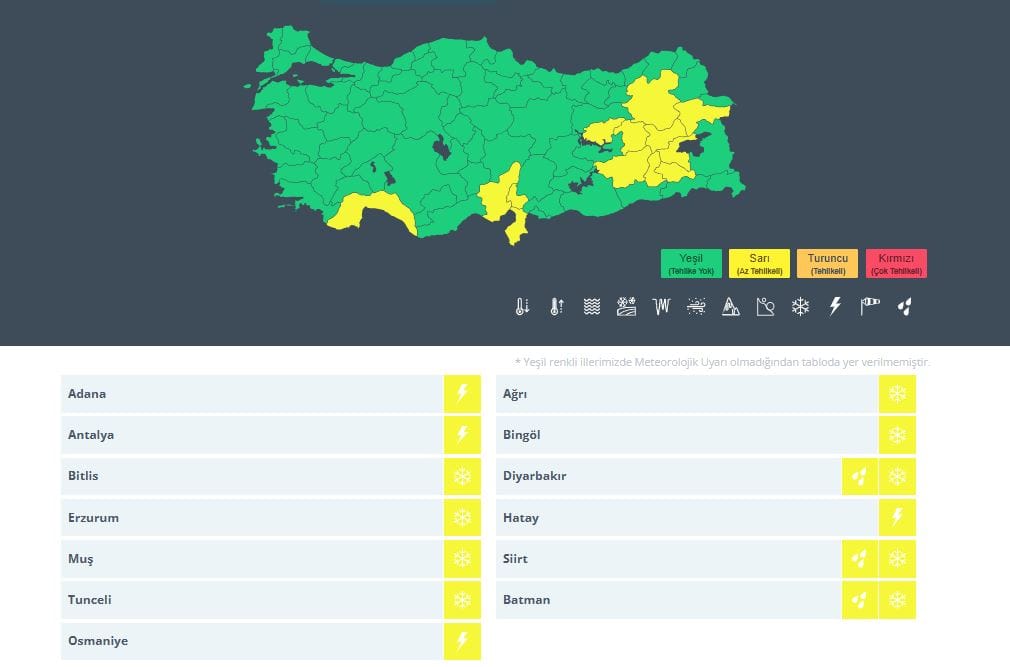
Task: Click the Kırmızı legend button
Action: pyautogui.click(x=896, y=262)
